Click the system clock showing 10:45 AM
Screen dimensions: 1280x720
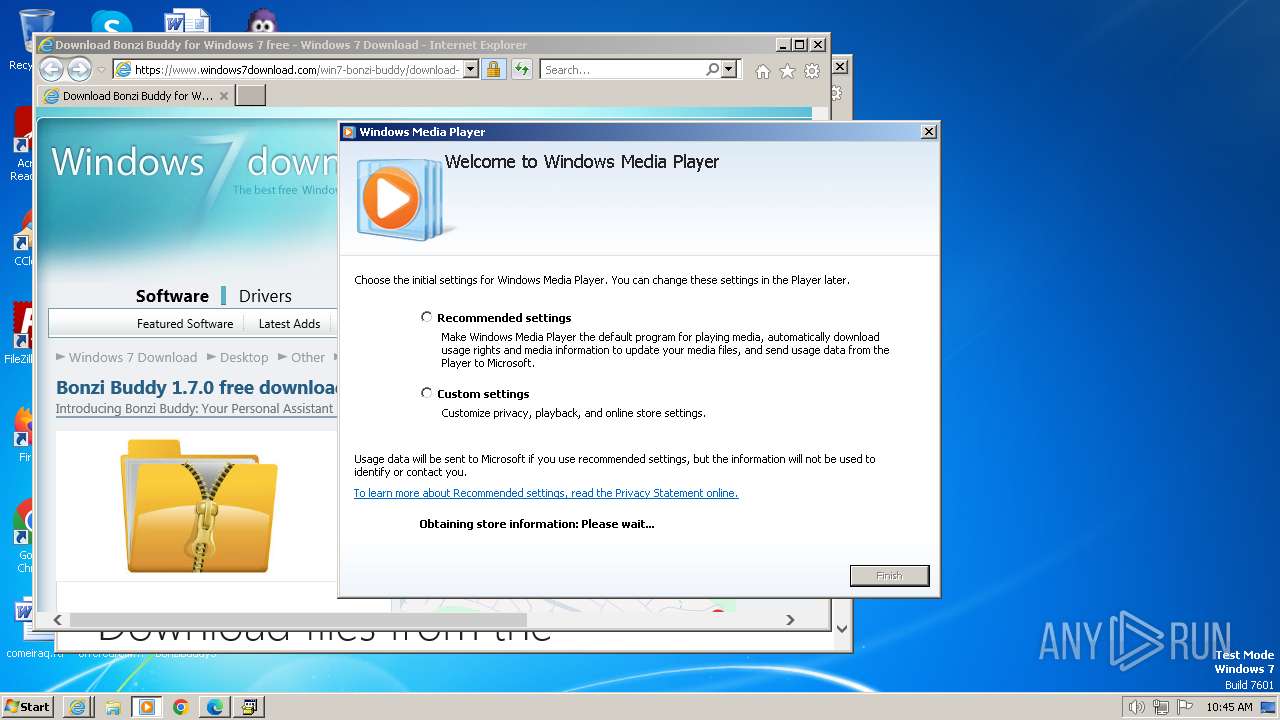click(1229, 707)
